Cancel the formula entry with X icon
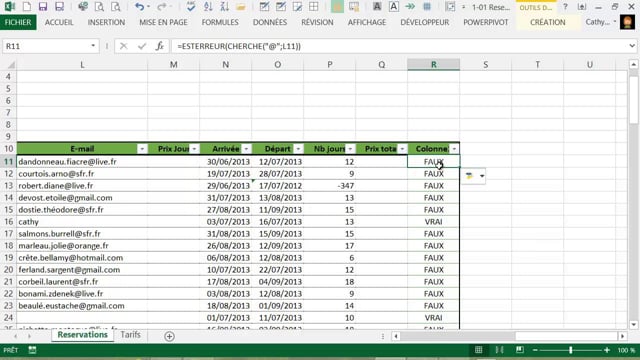The height and width of the screenshot is (360, 640). [x=124, y=46]
